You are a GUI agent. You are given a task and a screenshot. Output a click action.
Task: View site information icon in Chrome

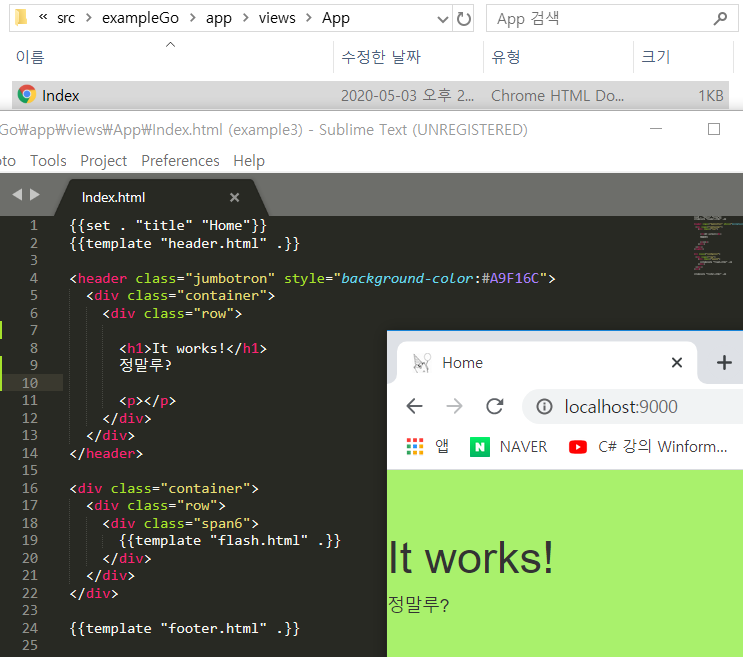point(544,406)
